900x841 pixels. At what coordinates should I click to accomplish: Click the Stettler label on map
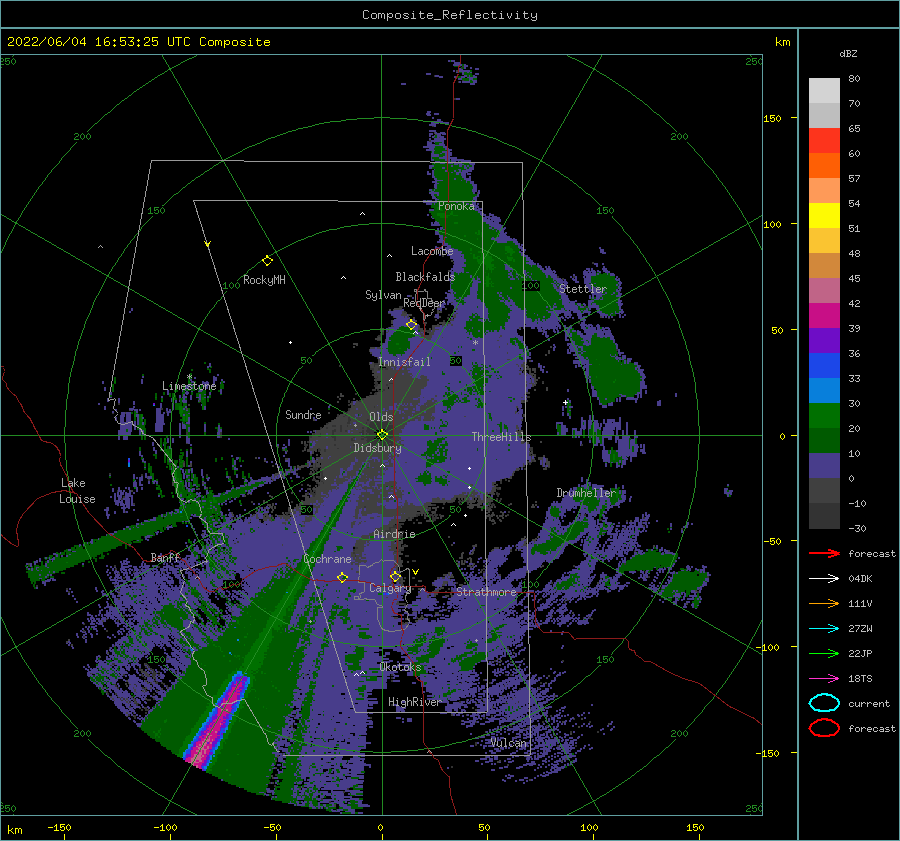coord(583,289)
